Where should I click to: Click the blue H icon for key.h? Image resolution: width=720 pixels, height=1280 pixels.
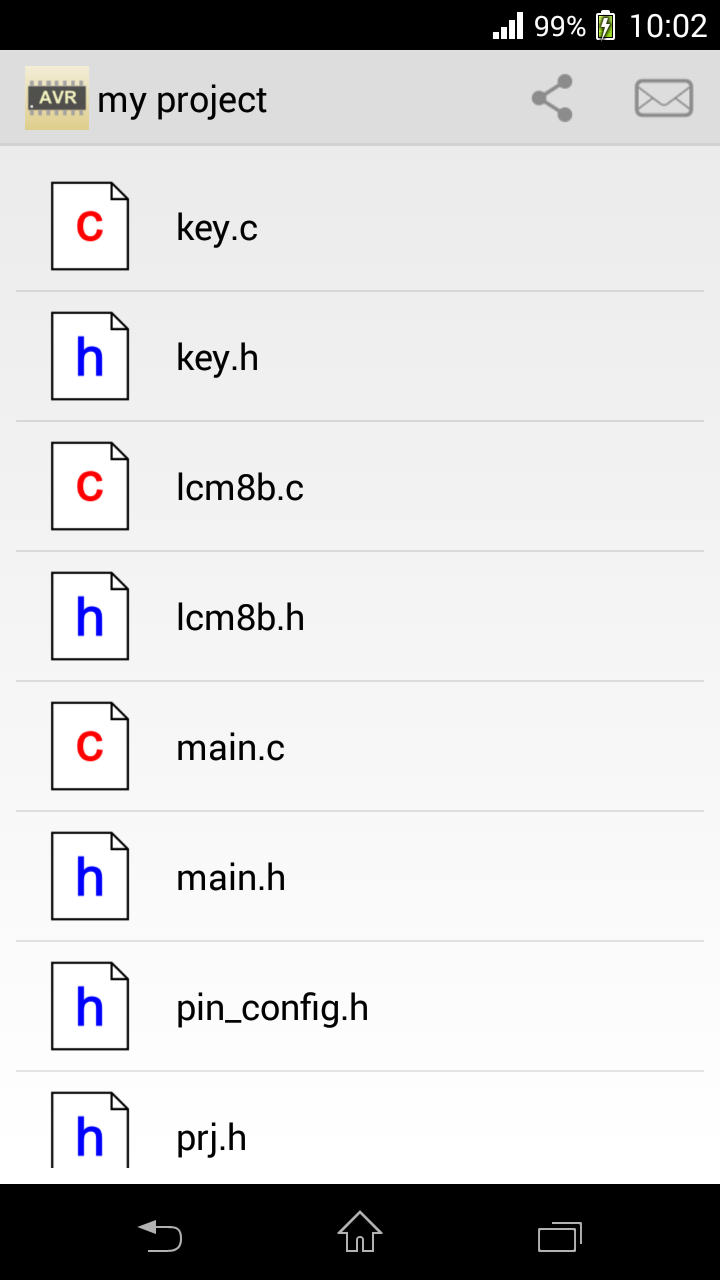click(x=90, y=356)
